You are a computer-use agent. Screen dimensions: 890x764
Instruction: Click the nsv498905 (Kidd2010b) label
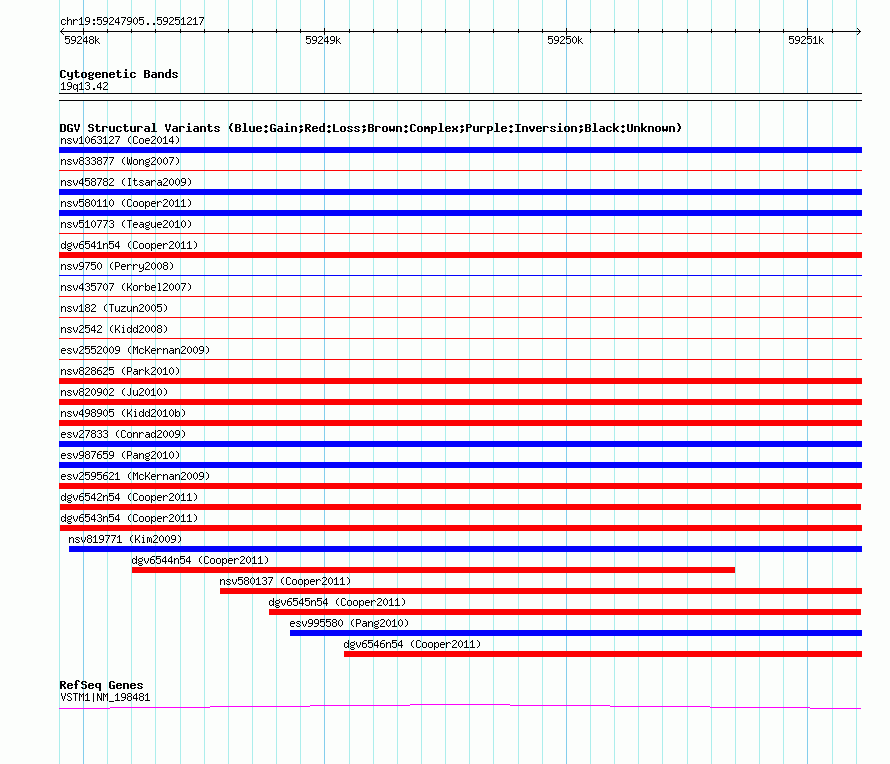point(123,413)
